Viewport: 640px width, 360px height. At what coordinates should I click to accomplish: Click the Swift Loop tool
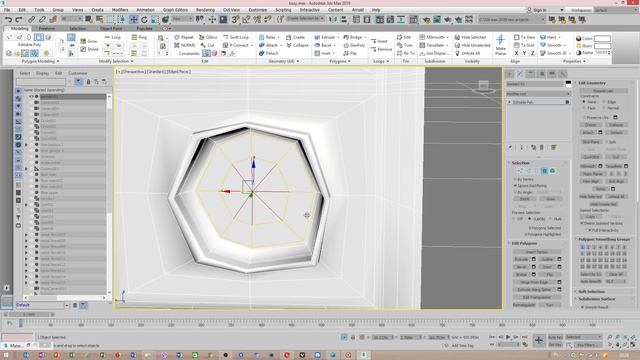pos(236,37)
